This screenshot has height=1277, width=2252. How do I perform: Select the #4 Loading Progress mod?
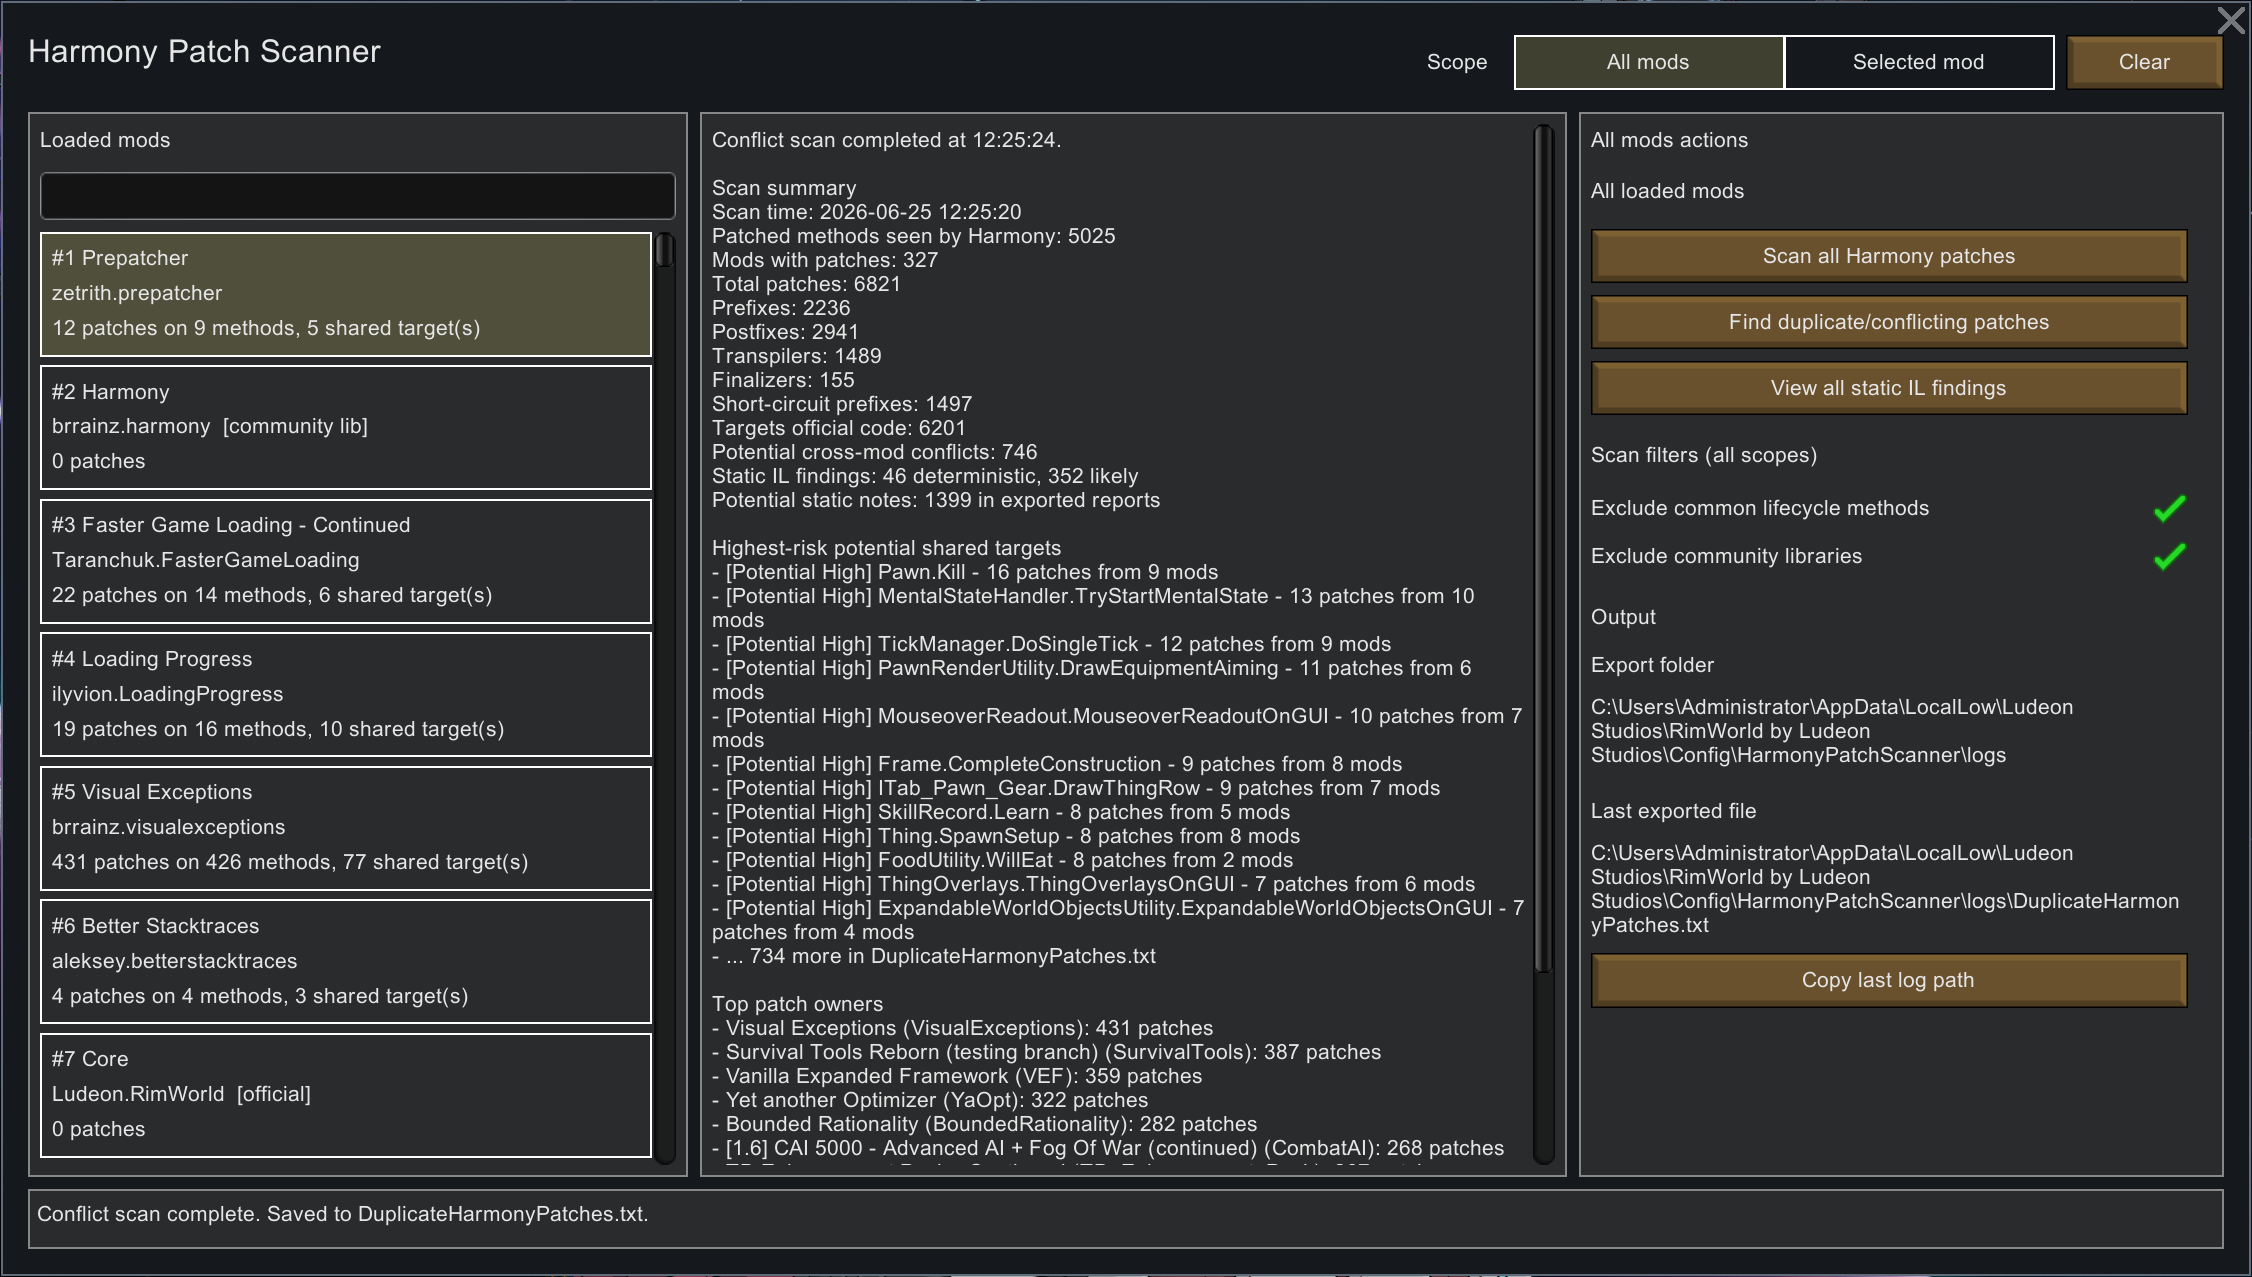[346, 694]
